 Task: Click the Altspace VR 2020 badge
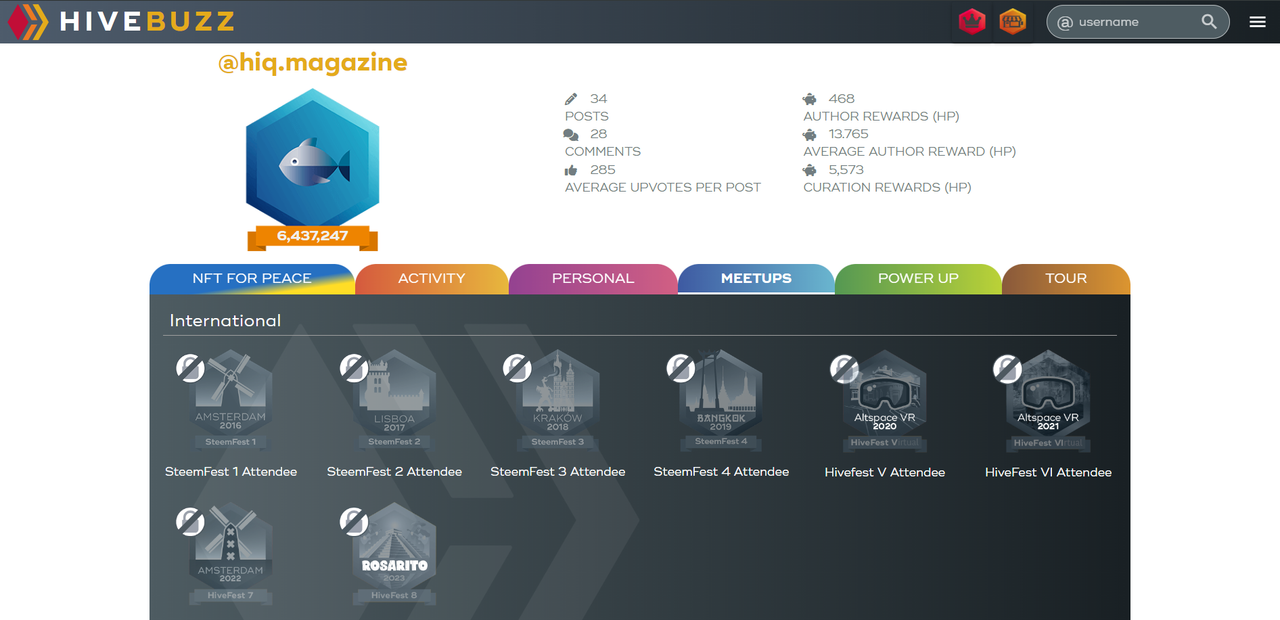[x=885, y=402]
